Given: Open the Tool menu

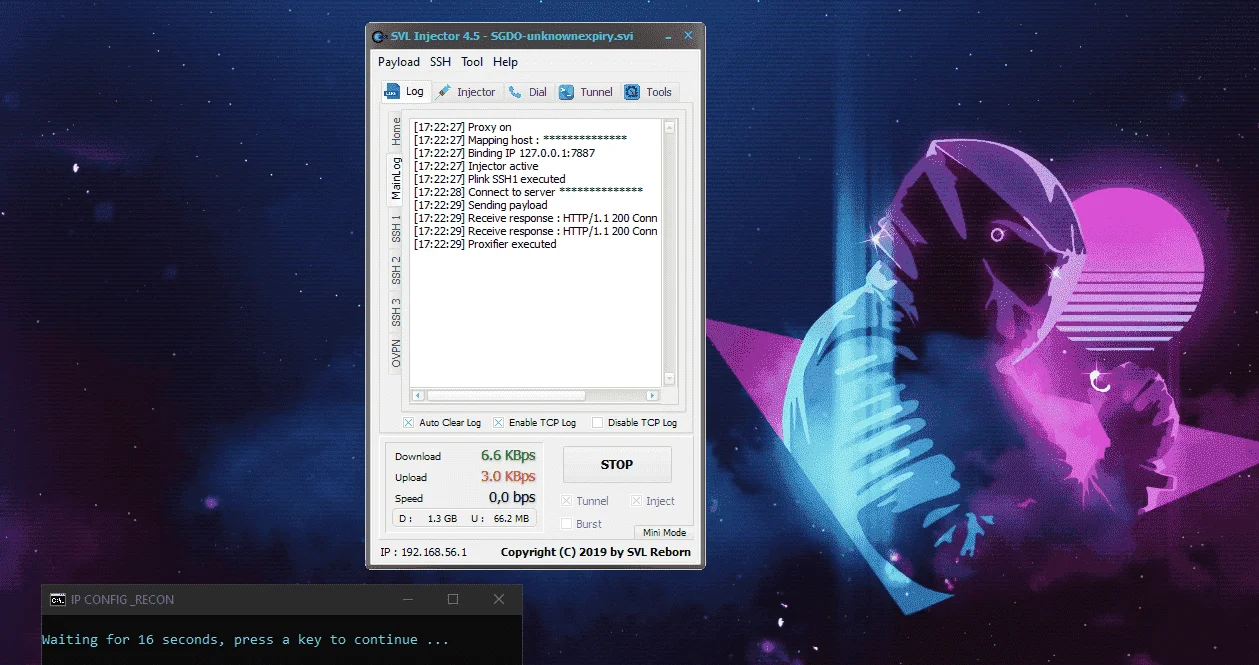Looking at the screenshot, I should [472, 62].
